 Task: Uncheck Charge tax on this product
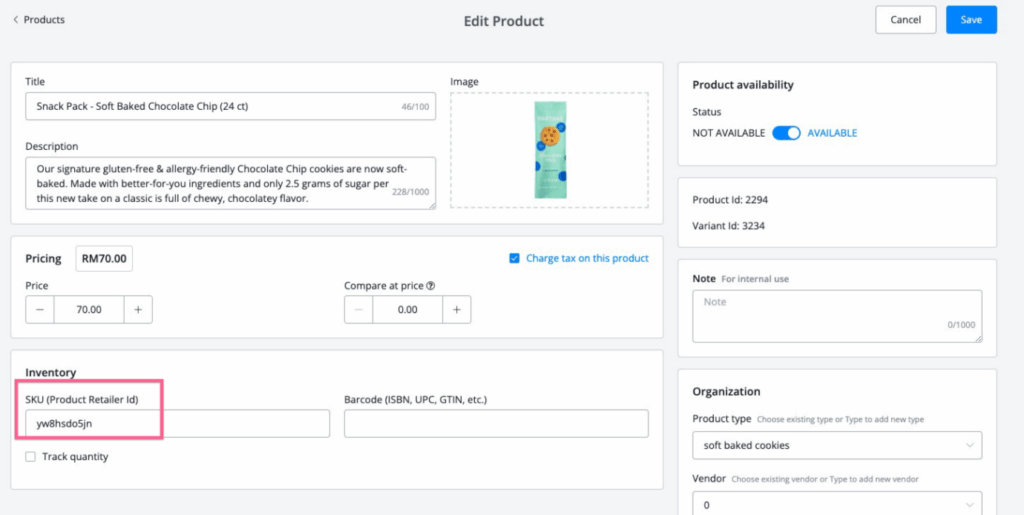point(514,258)
